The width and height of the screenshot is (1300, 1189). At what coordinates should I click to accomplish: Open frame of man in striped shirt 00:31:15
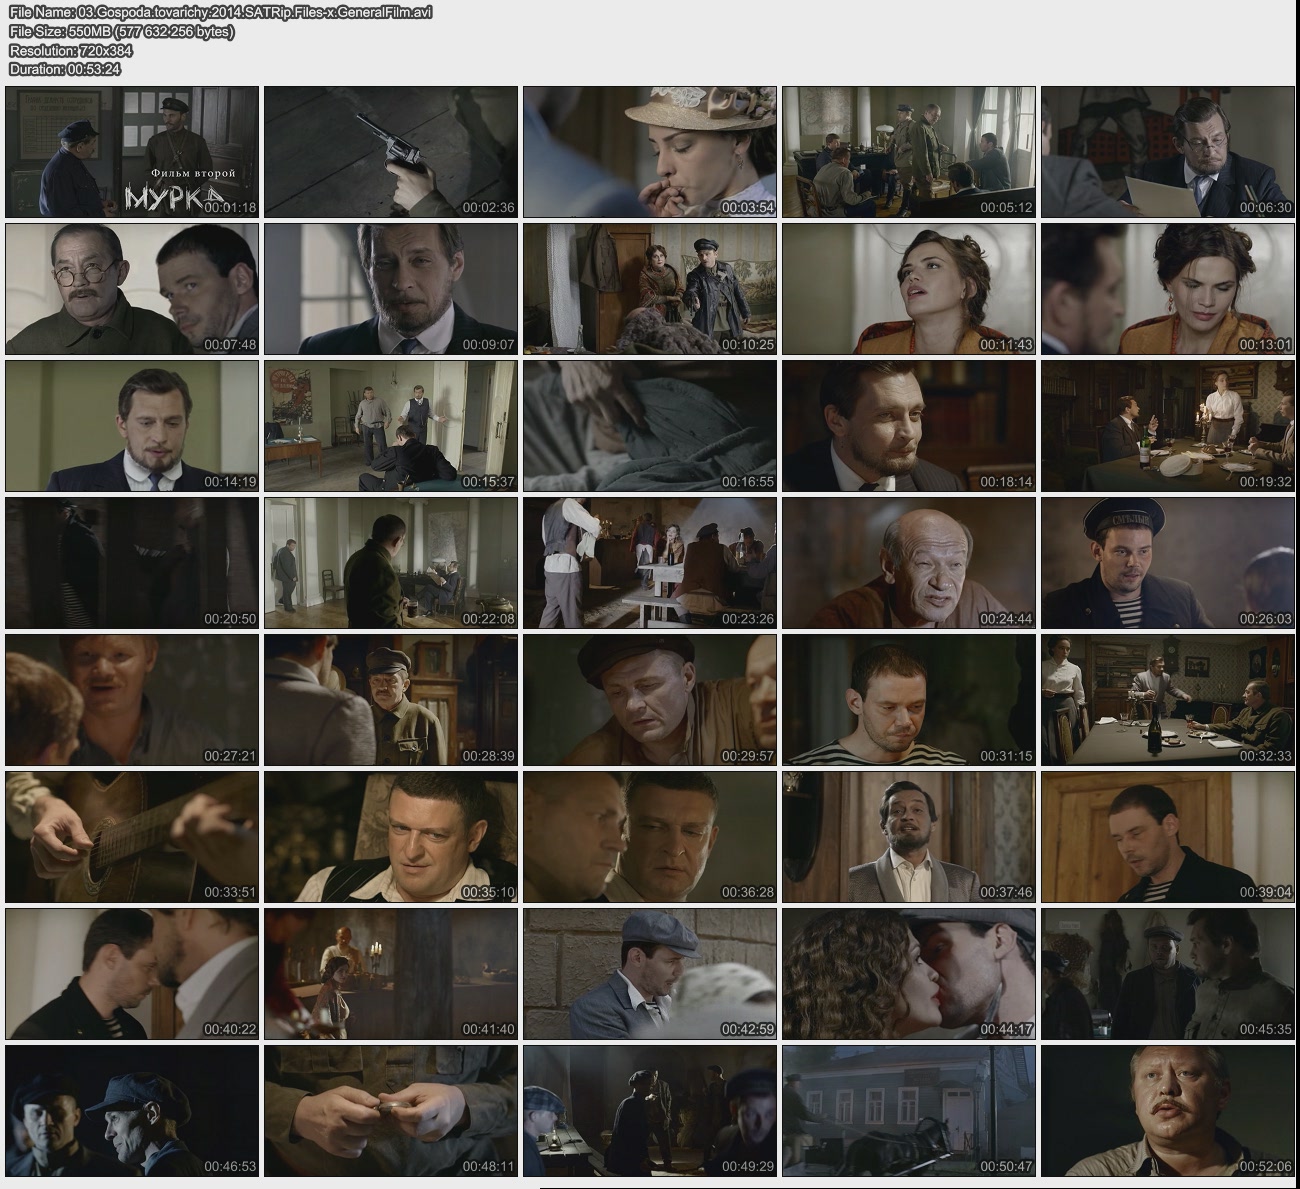[909, 700]
